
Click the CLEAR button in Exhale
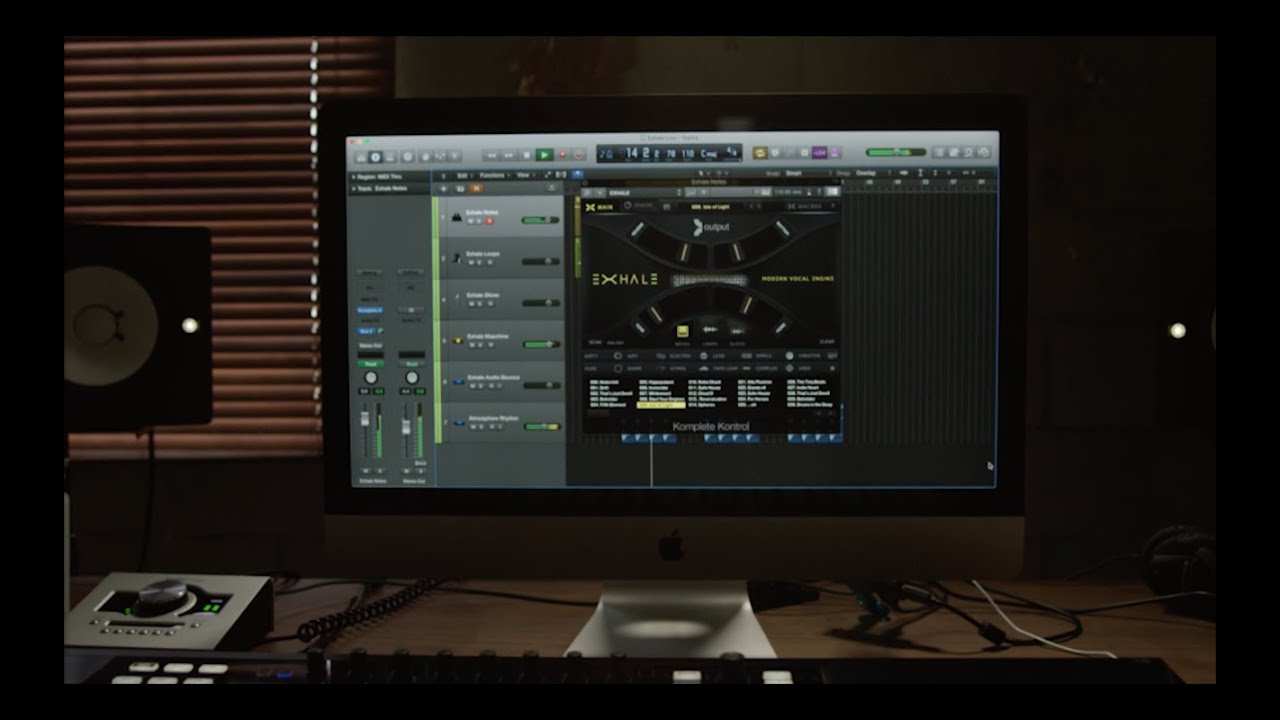pos(828,342)
